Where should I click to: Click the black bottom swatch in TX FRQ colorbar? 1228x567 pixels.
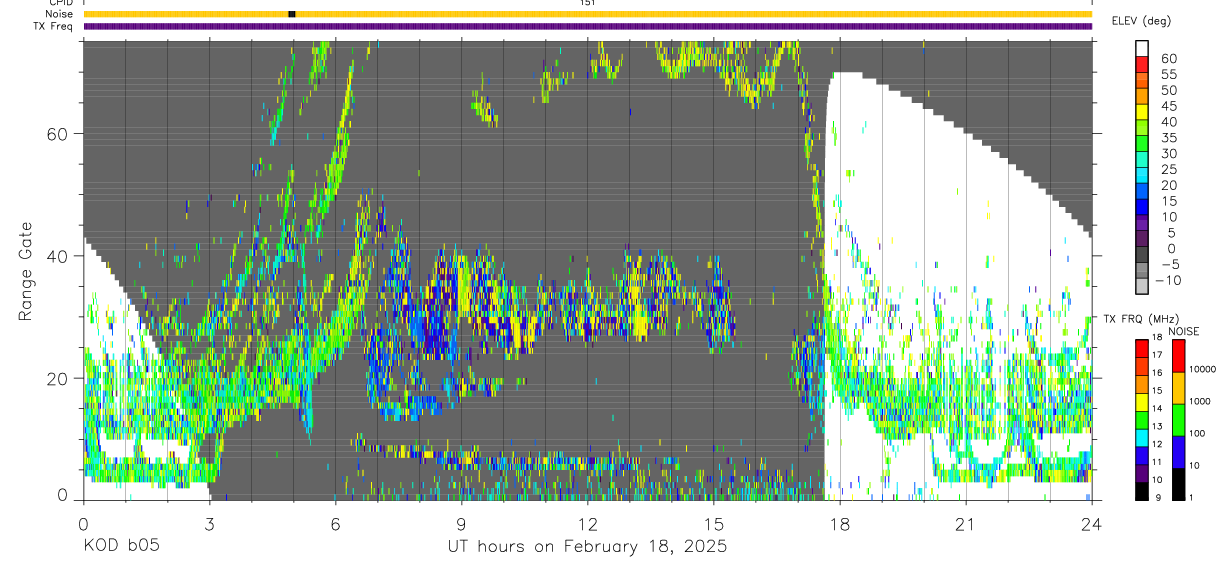point(1142,491)
